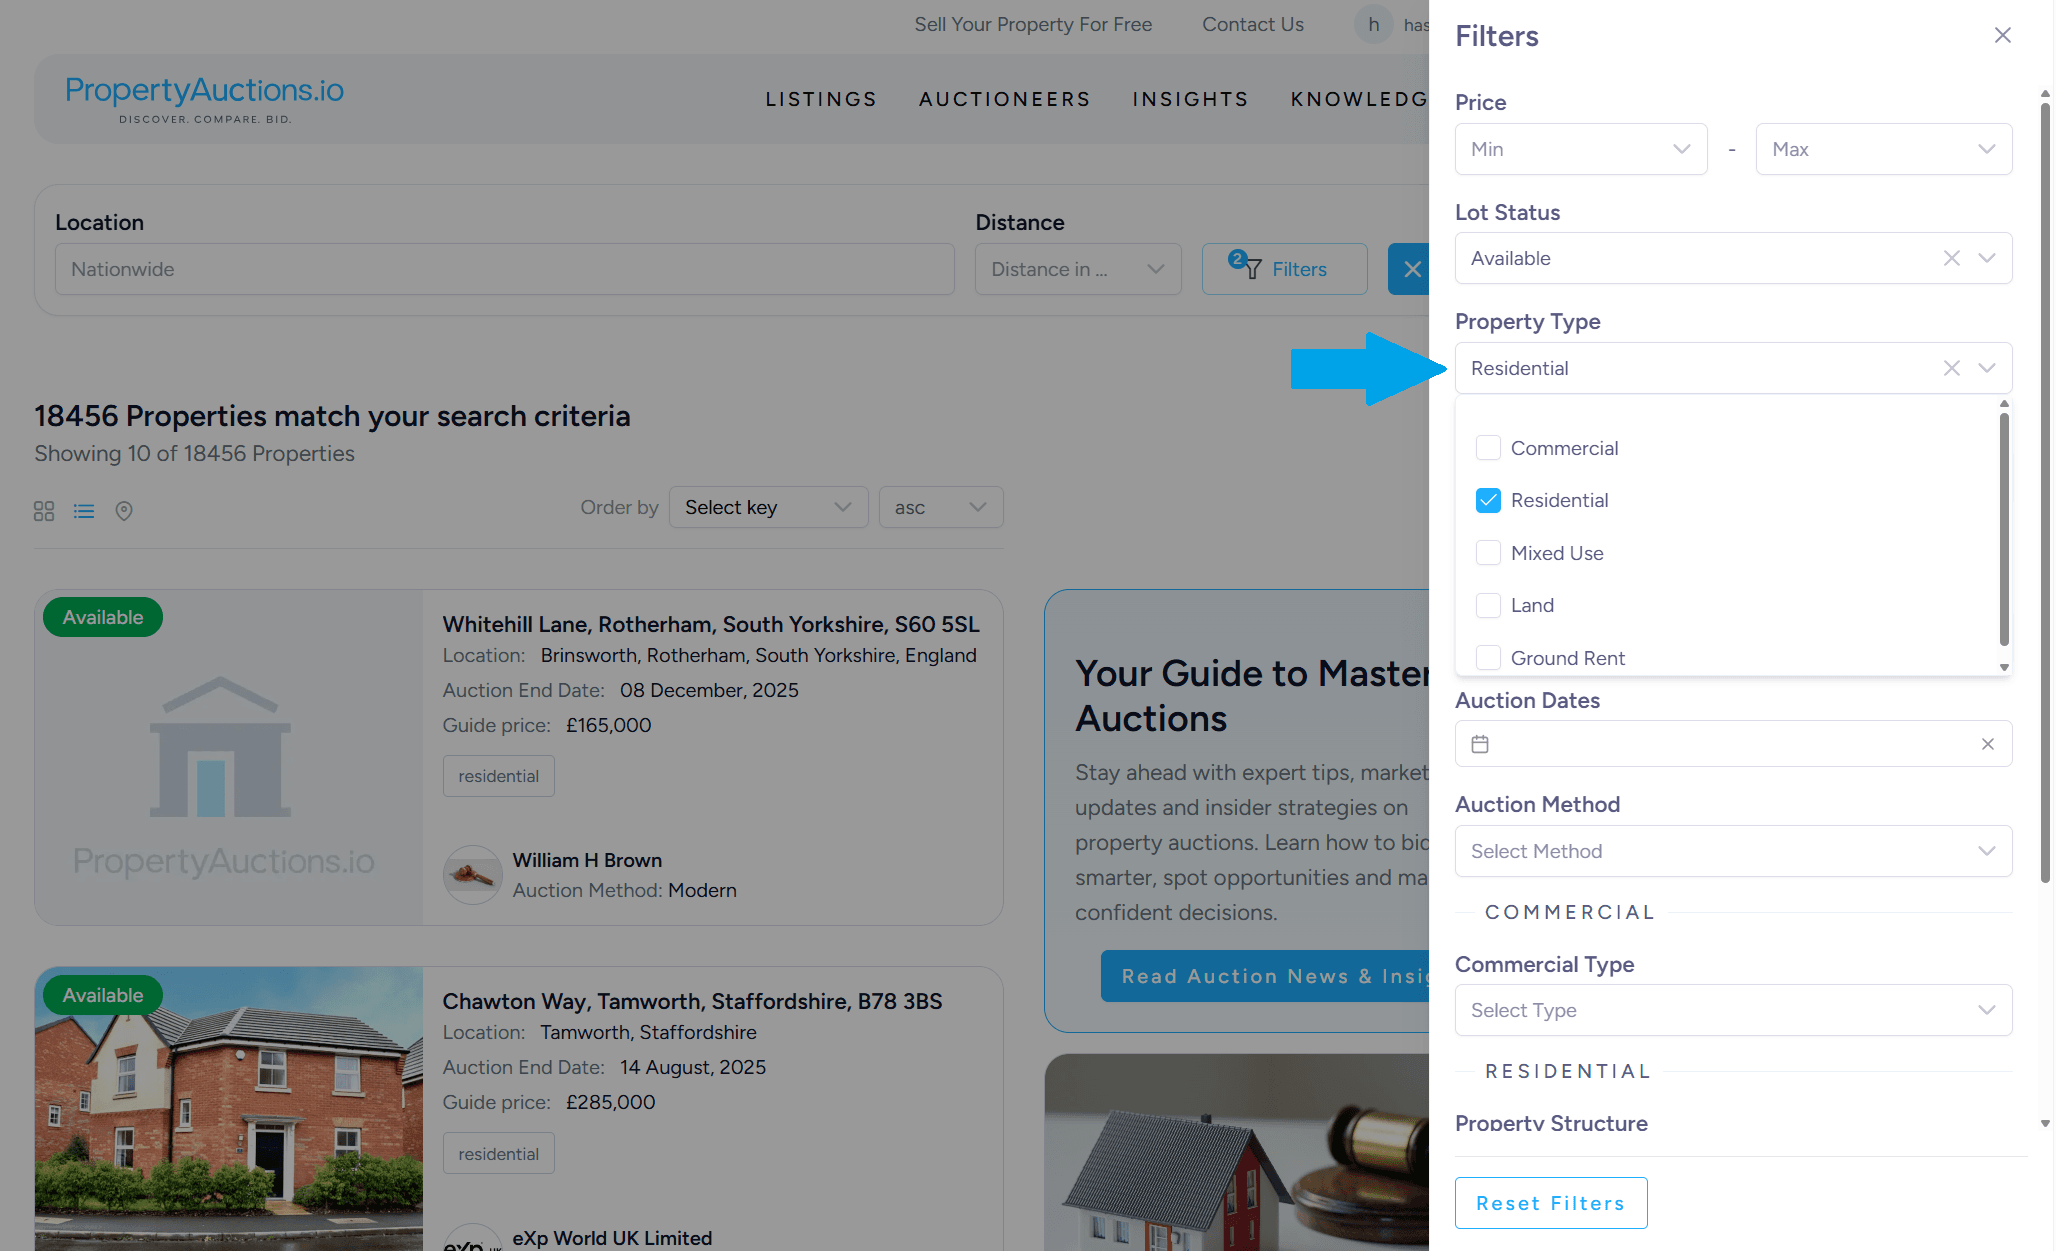This screenshot has width=2056, height=1251.
Task: Tick the Land checkbox
Action: click(1488, 605)
